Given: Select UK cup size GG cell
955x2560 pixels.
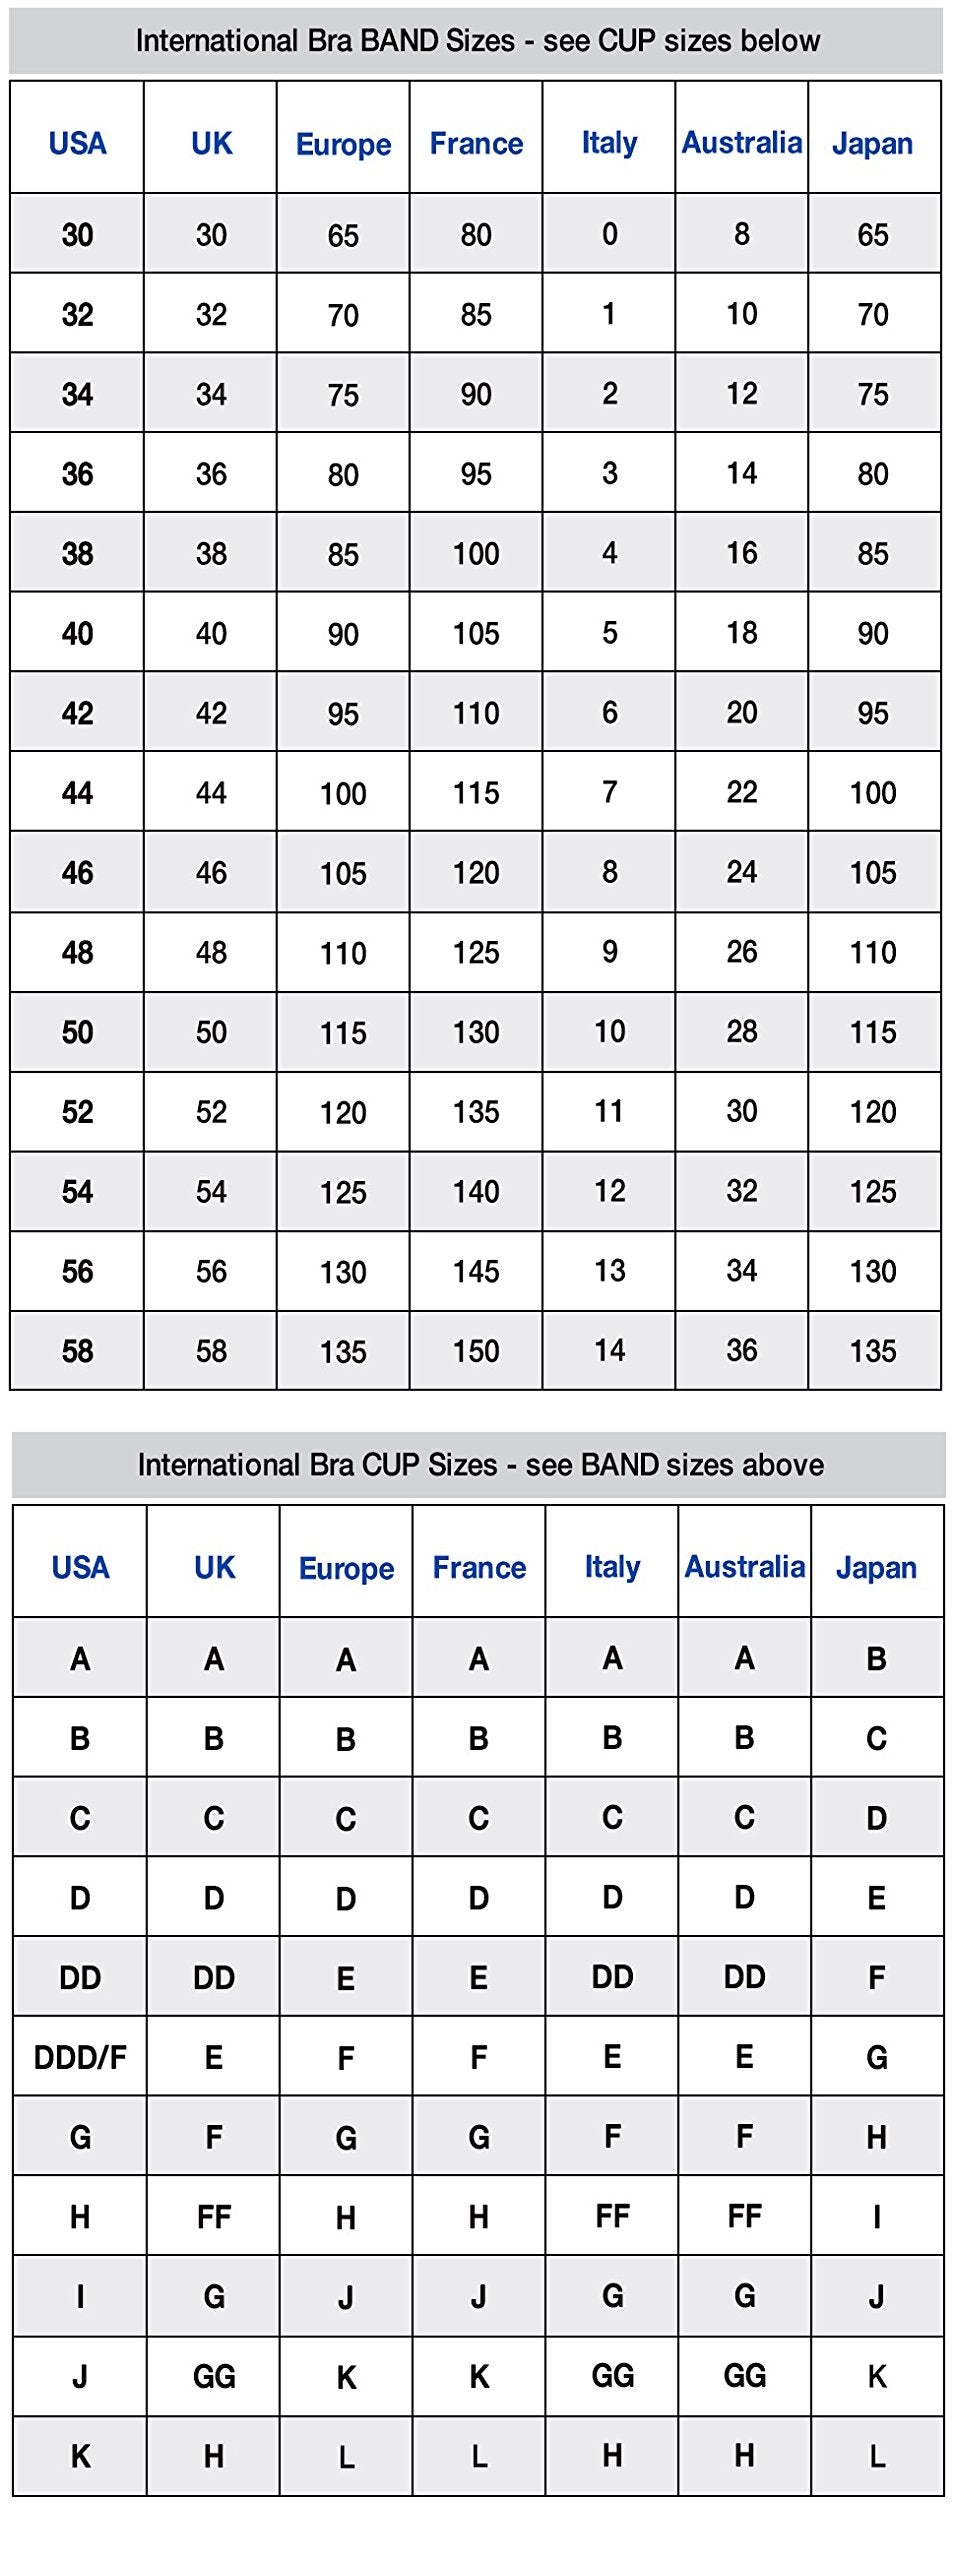Looking at the screenshot, I should [x=213, y=2376].
